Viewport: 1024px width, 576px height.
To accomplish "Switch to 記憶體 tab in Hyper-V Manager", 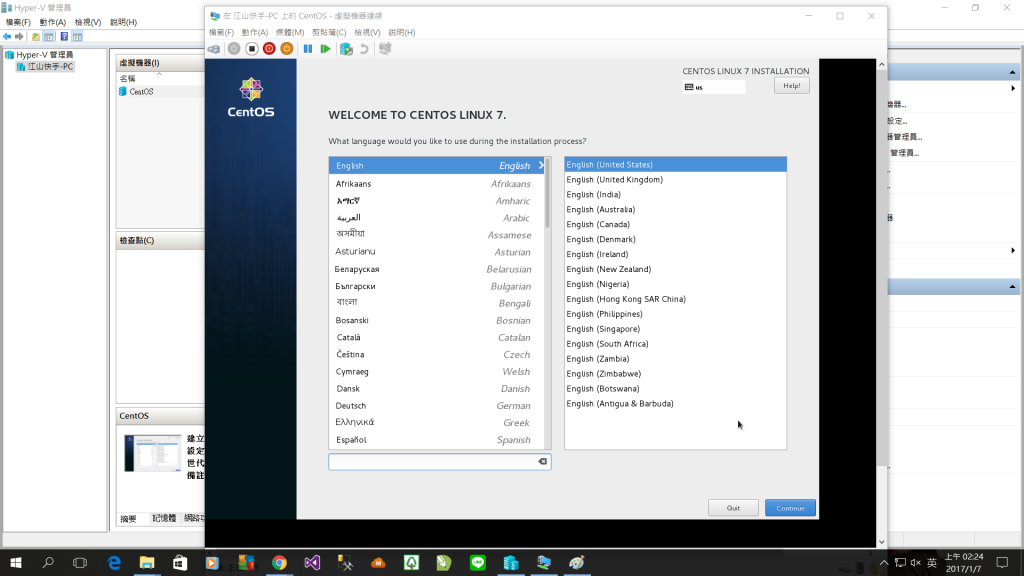I will tap(164, 519).
